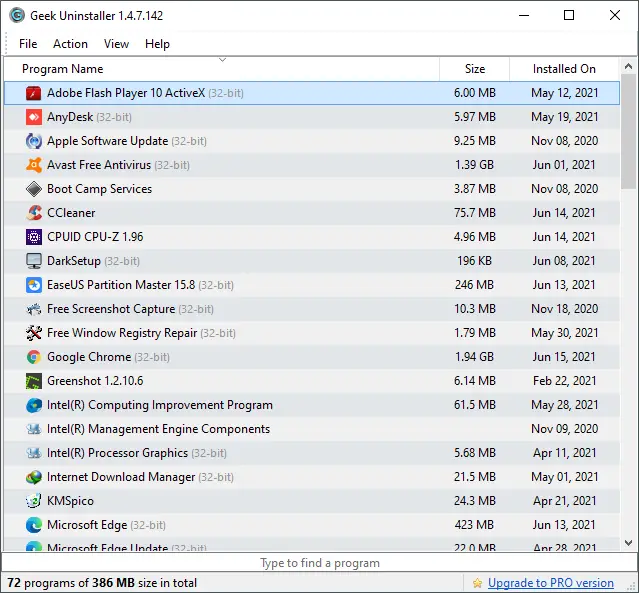
Task: Click the Intel Computing Improvement Program icon
Action: [33, 405]
